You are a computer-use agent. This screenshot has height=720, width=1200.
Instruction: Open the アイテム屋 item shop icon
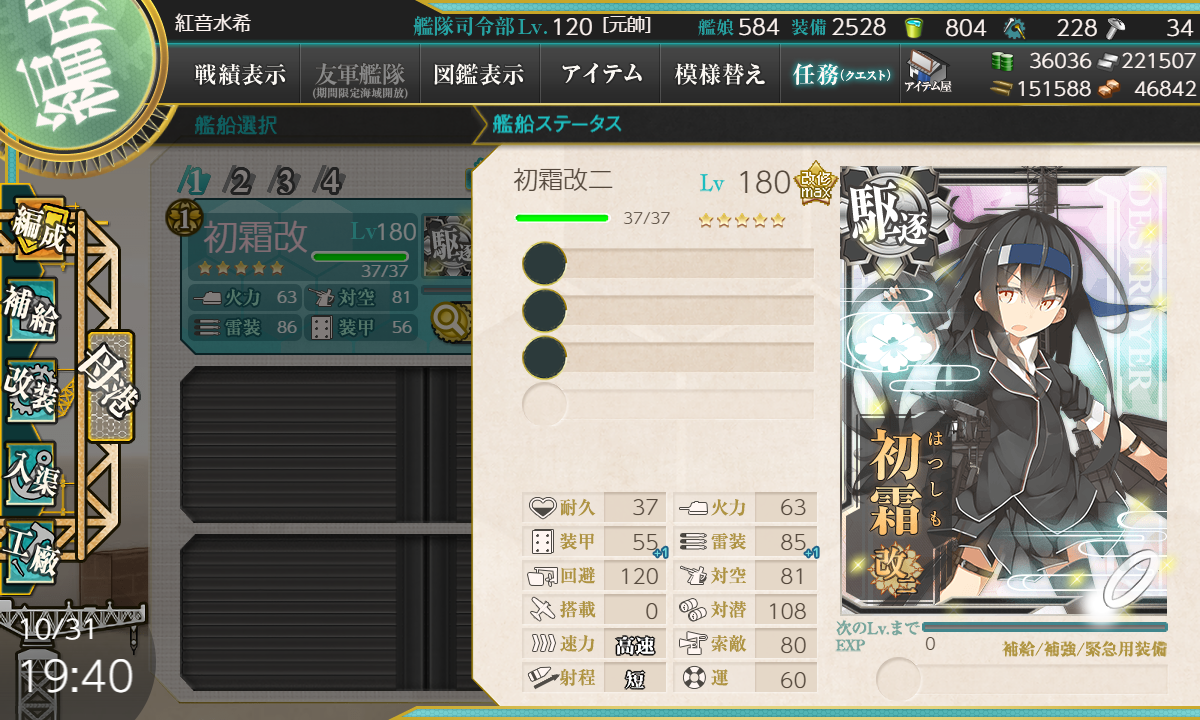928,71
